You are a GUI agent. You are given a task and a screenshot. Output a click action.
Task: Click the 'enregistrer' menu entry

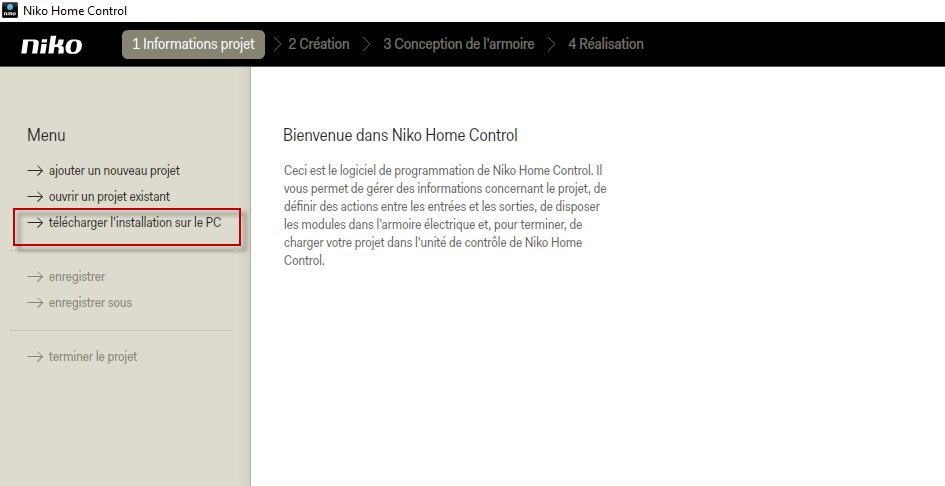tap(77, 277)
